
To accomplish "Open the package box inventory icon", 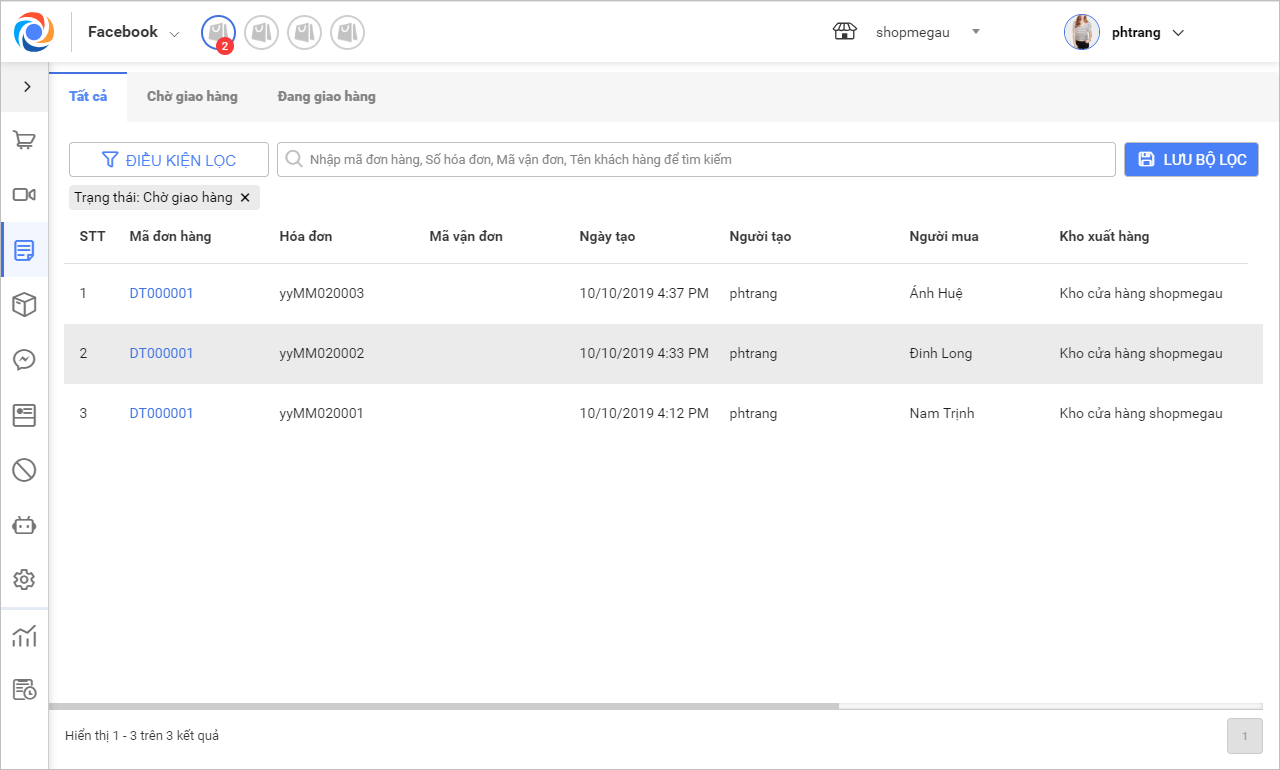I will 24,305.
